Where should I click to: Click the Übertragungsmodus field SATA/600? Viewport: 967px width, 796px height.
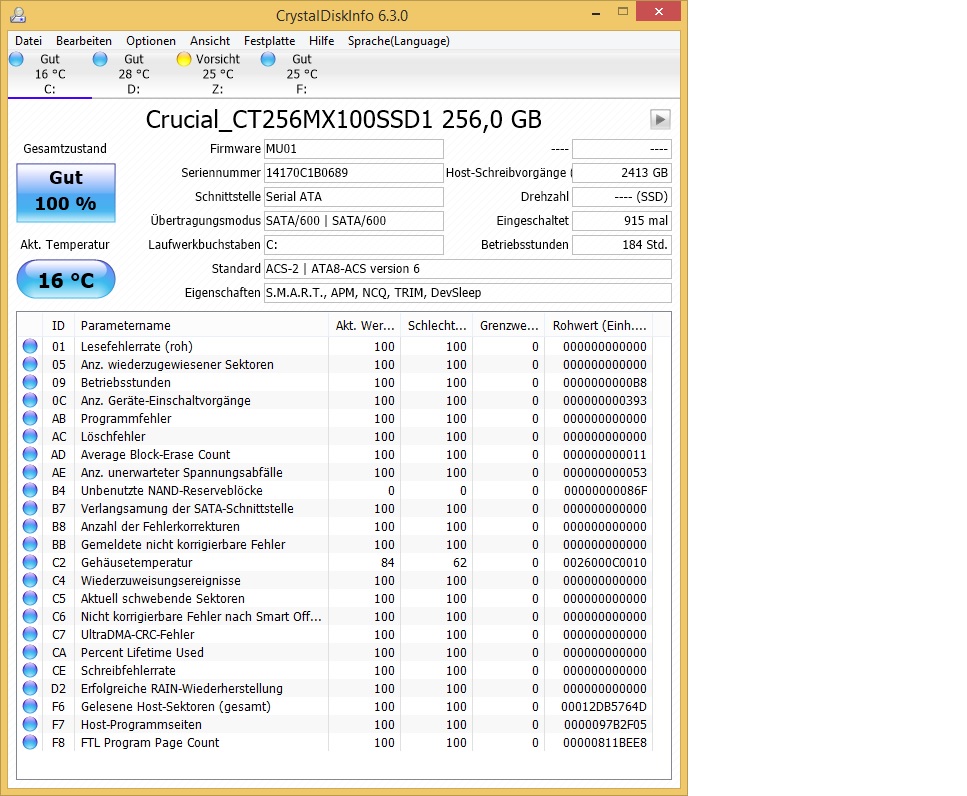(x=354, y=221)
